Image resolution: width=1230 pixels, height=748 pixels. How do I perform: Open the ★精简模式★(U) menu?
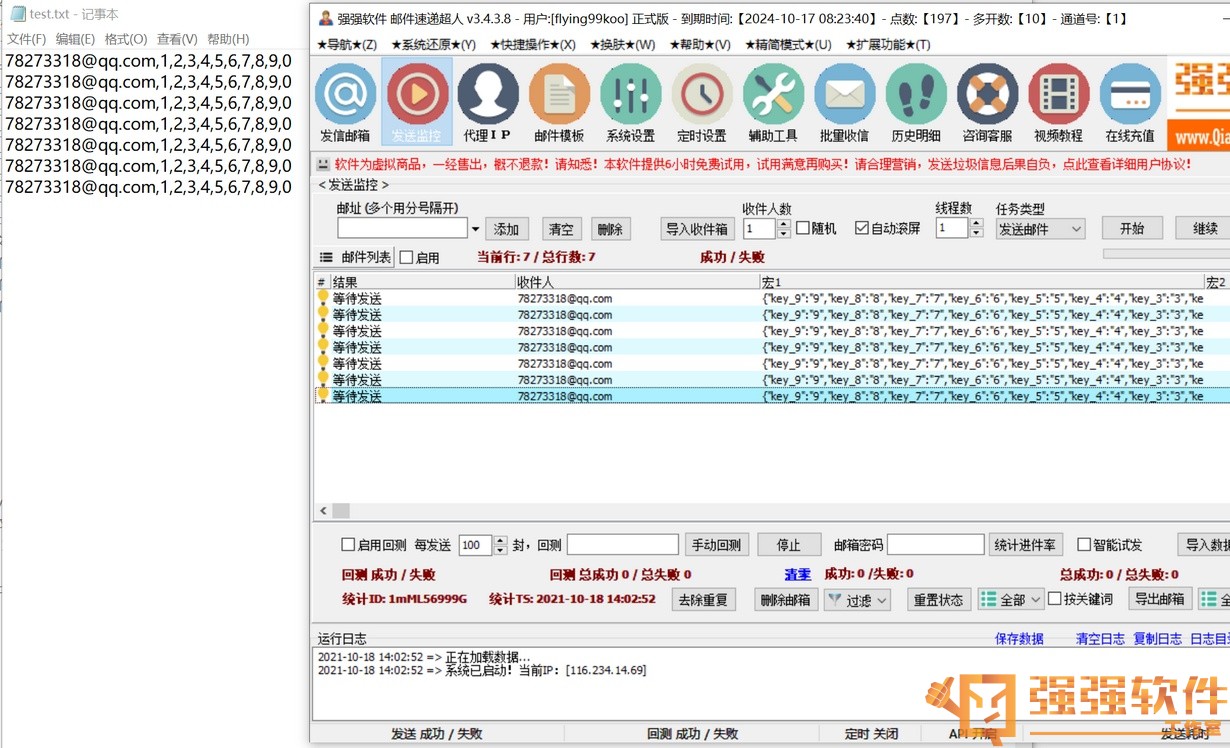point(788,45)
